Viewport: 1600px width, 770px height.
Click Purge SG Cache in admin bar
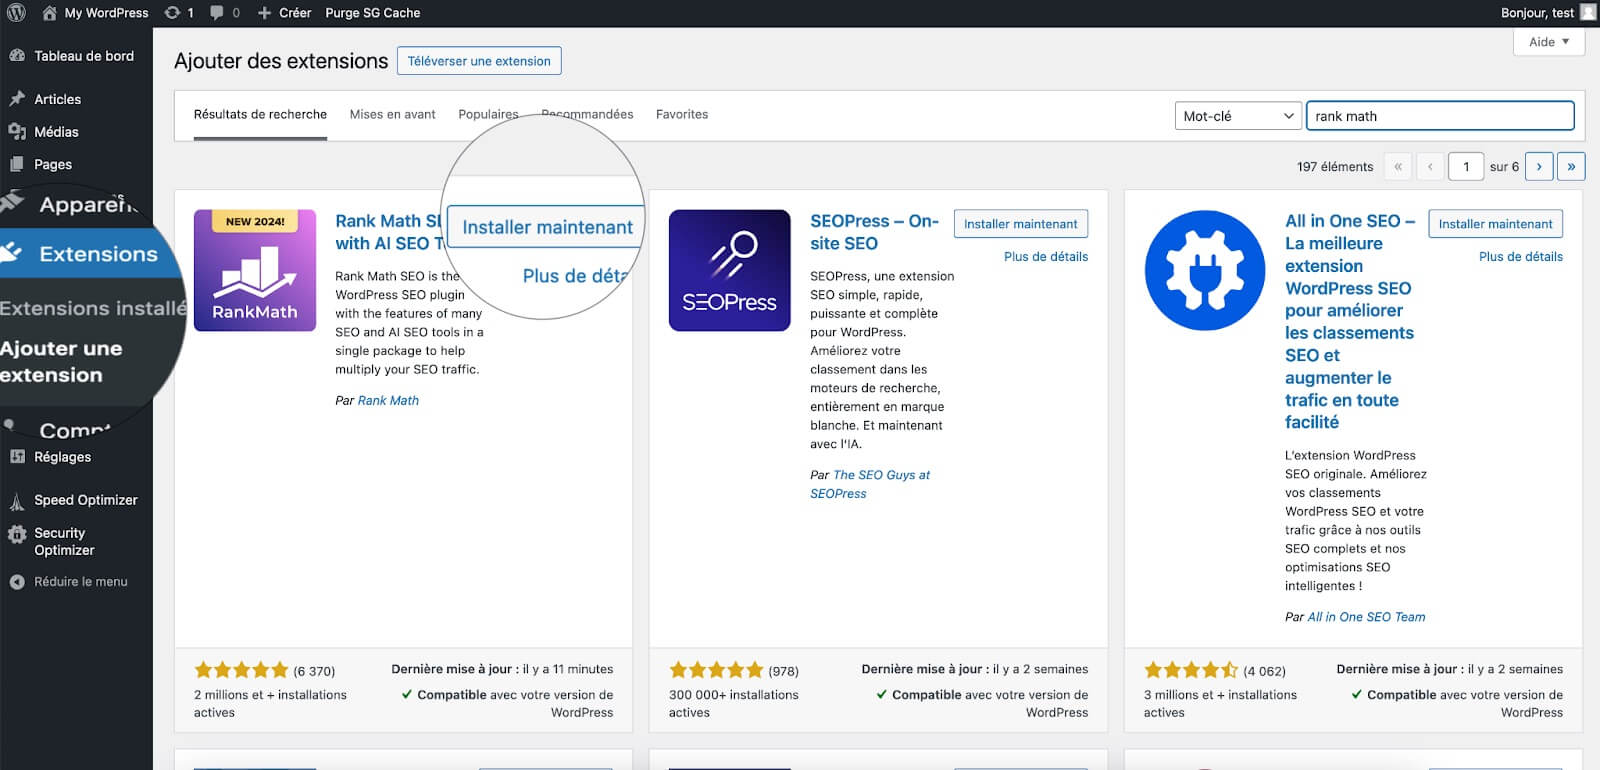click(x=373, y=13)
